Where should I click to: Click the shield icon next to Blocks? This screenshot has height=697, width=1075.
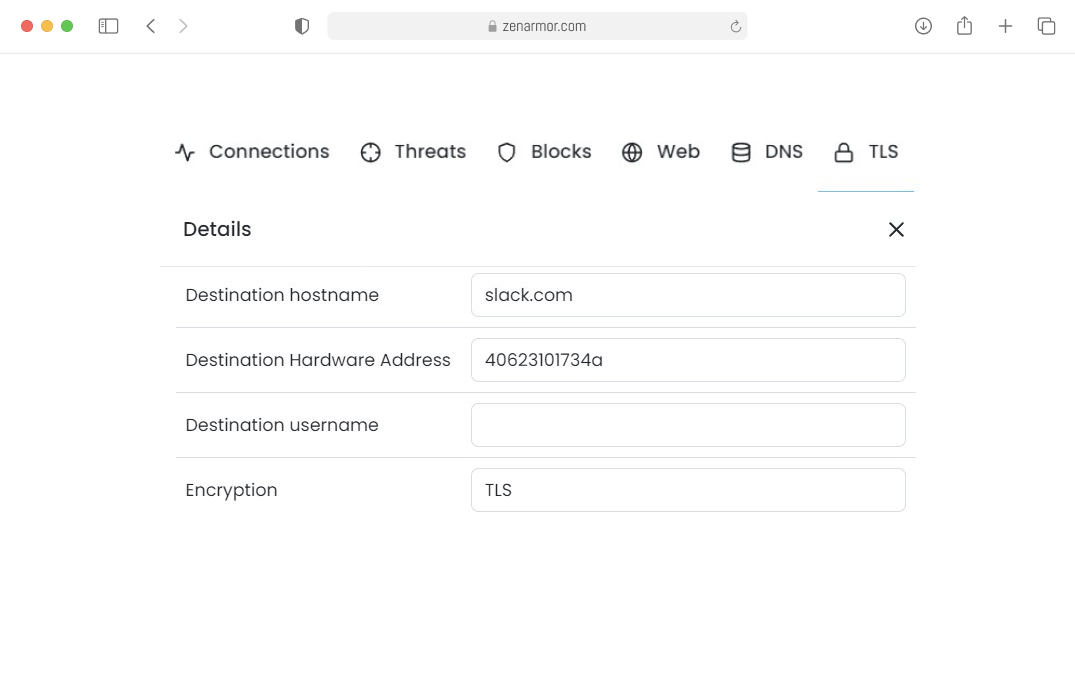tap(507, 152)
